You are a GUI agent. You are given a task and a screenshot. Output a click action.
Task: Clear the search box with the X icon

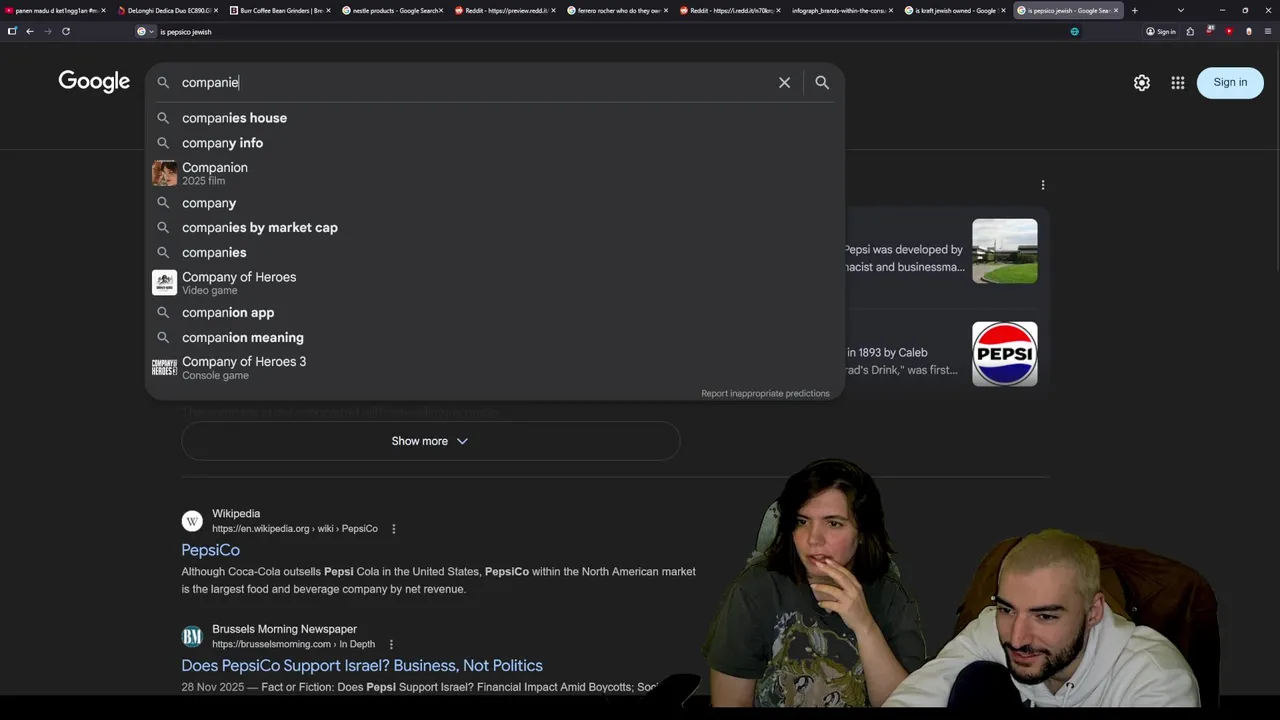click(784, 83)
